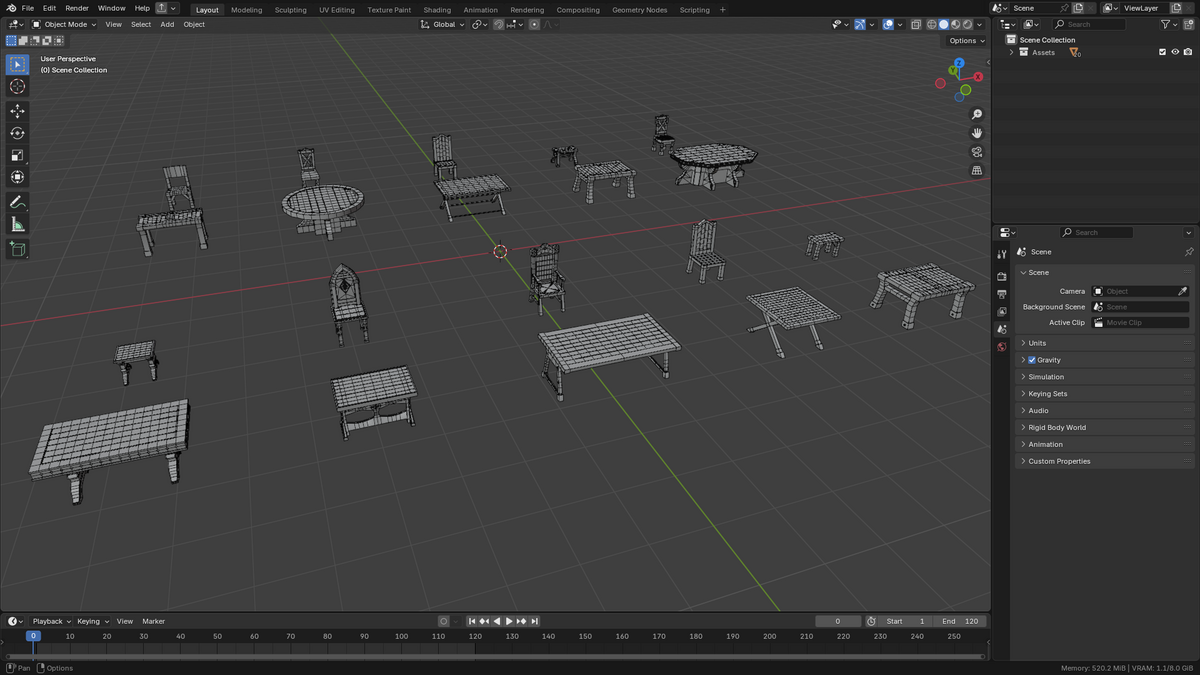Select the Move tool in toolbar
1200x675 pixels.
(x=17, y=111)
